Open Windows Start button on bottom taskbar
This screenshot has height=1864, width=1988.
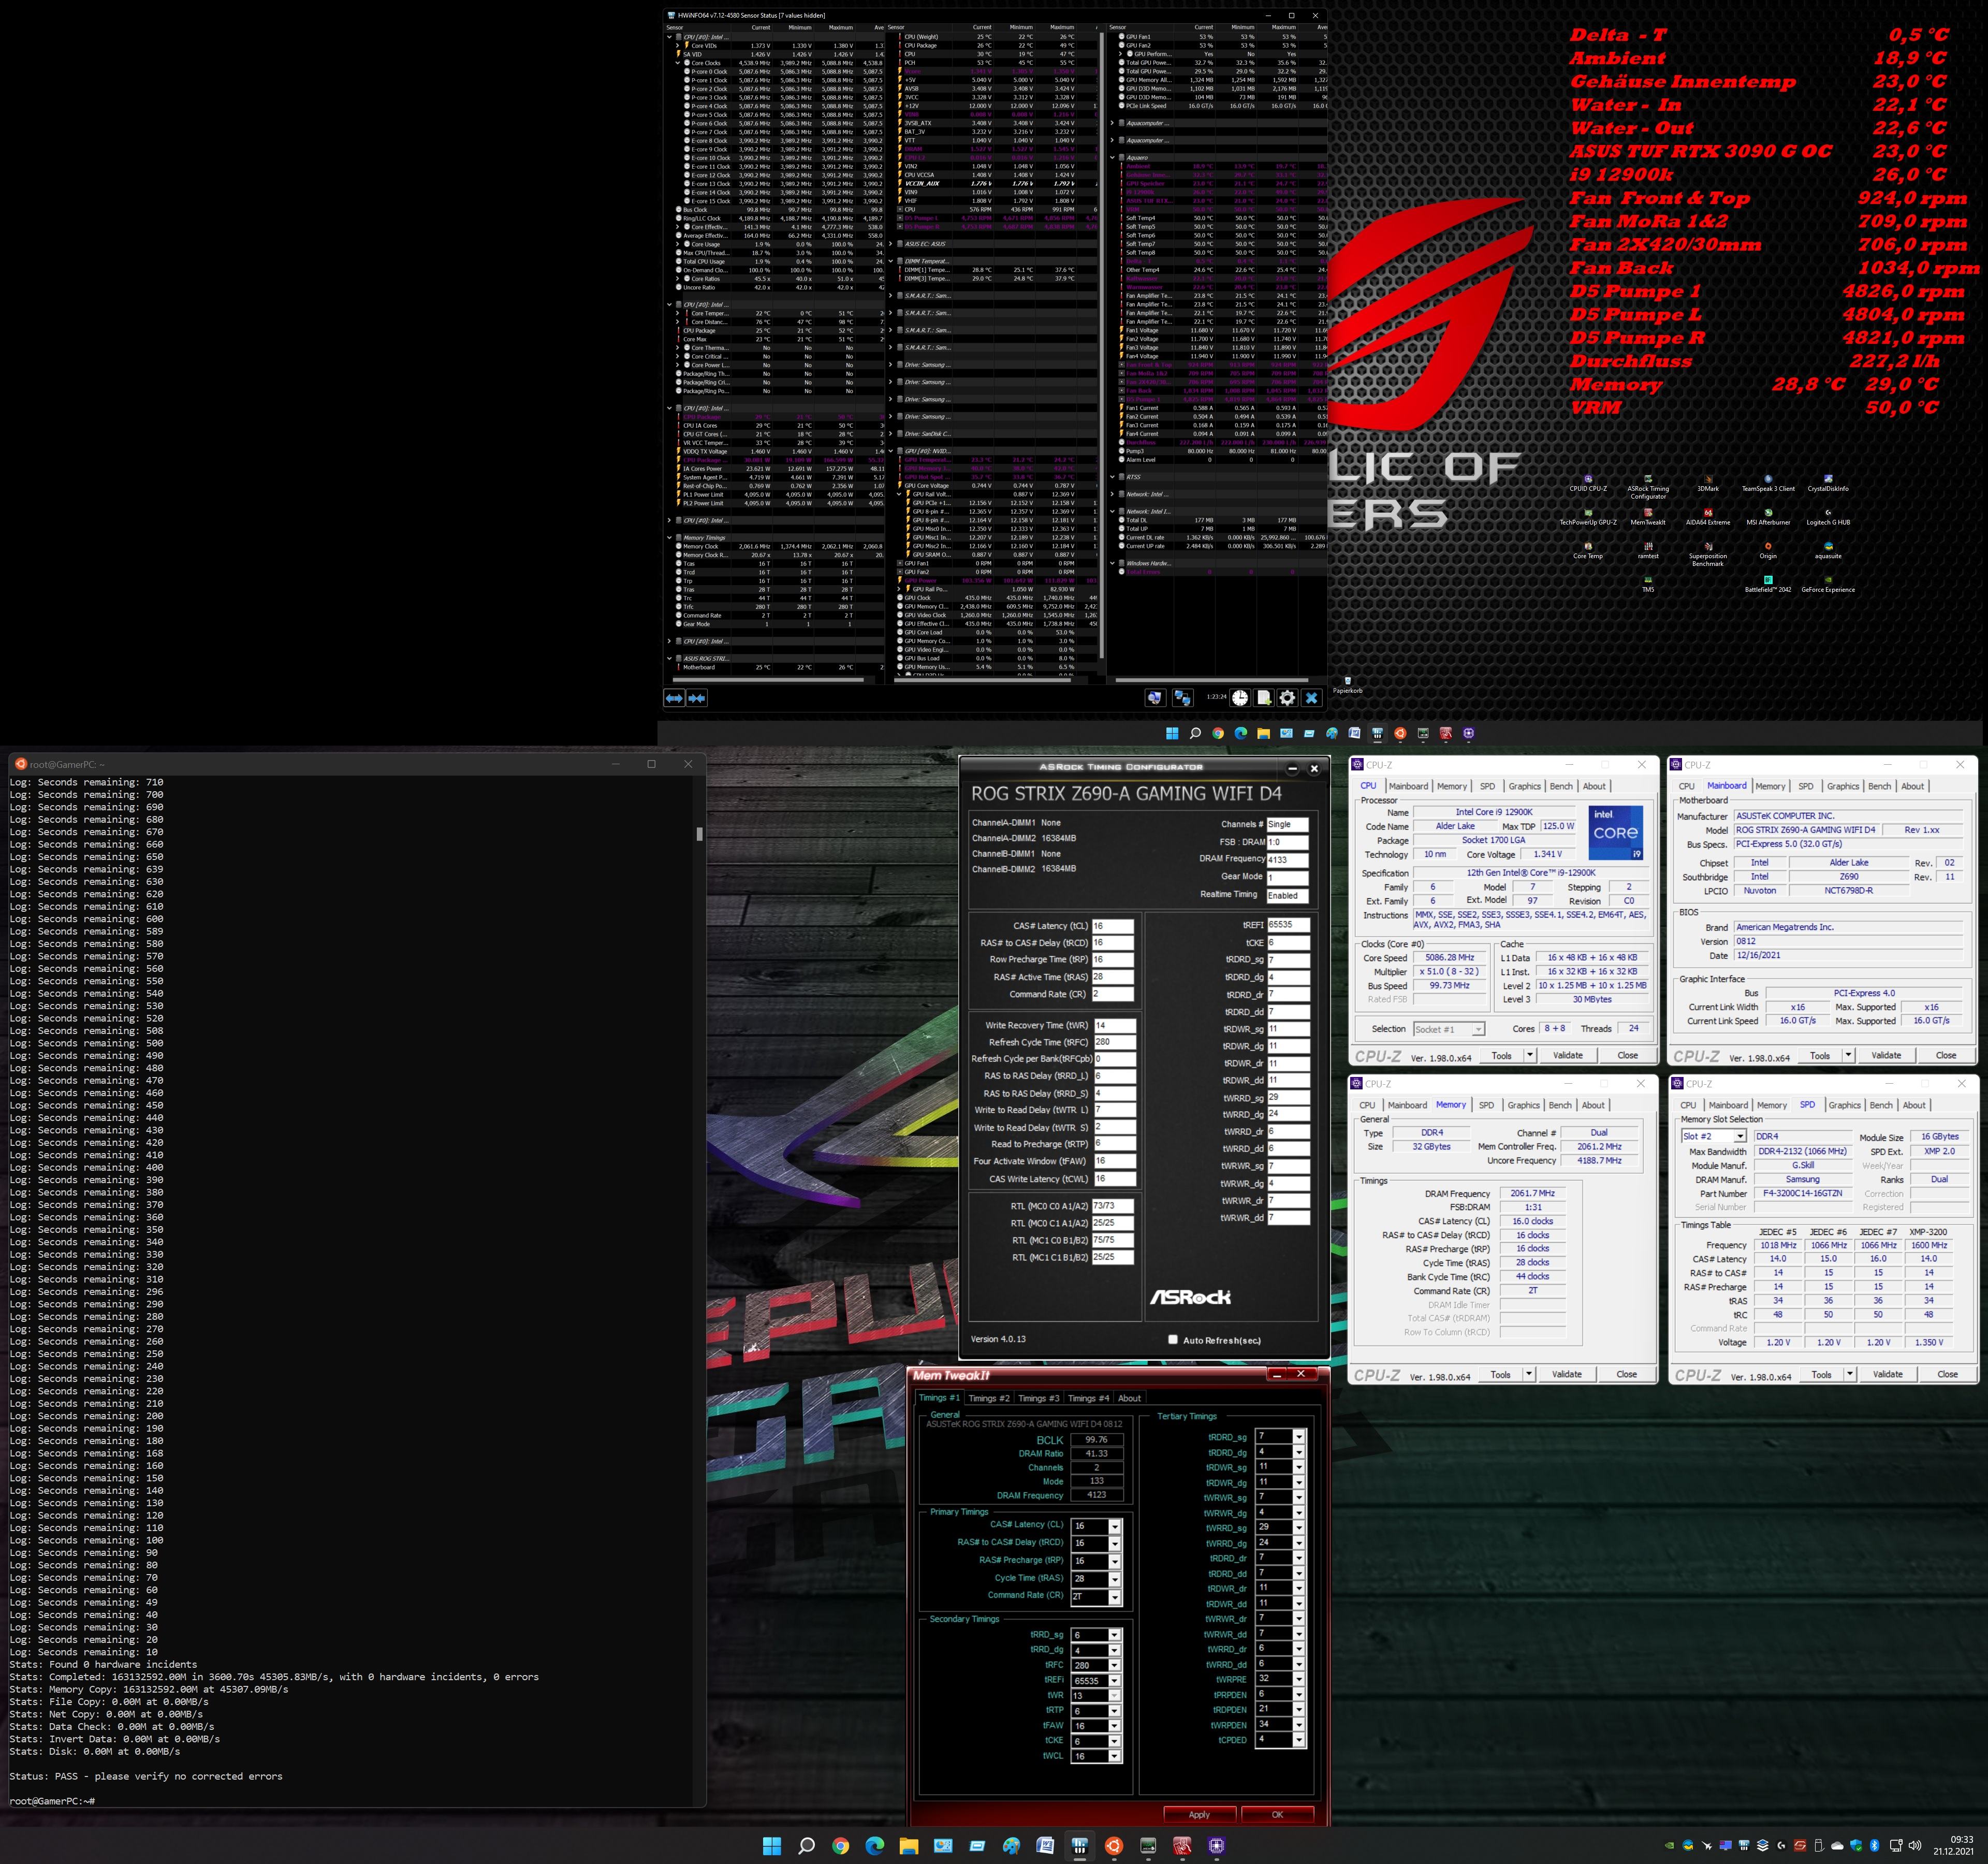tap(772, 1845)
